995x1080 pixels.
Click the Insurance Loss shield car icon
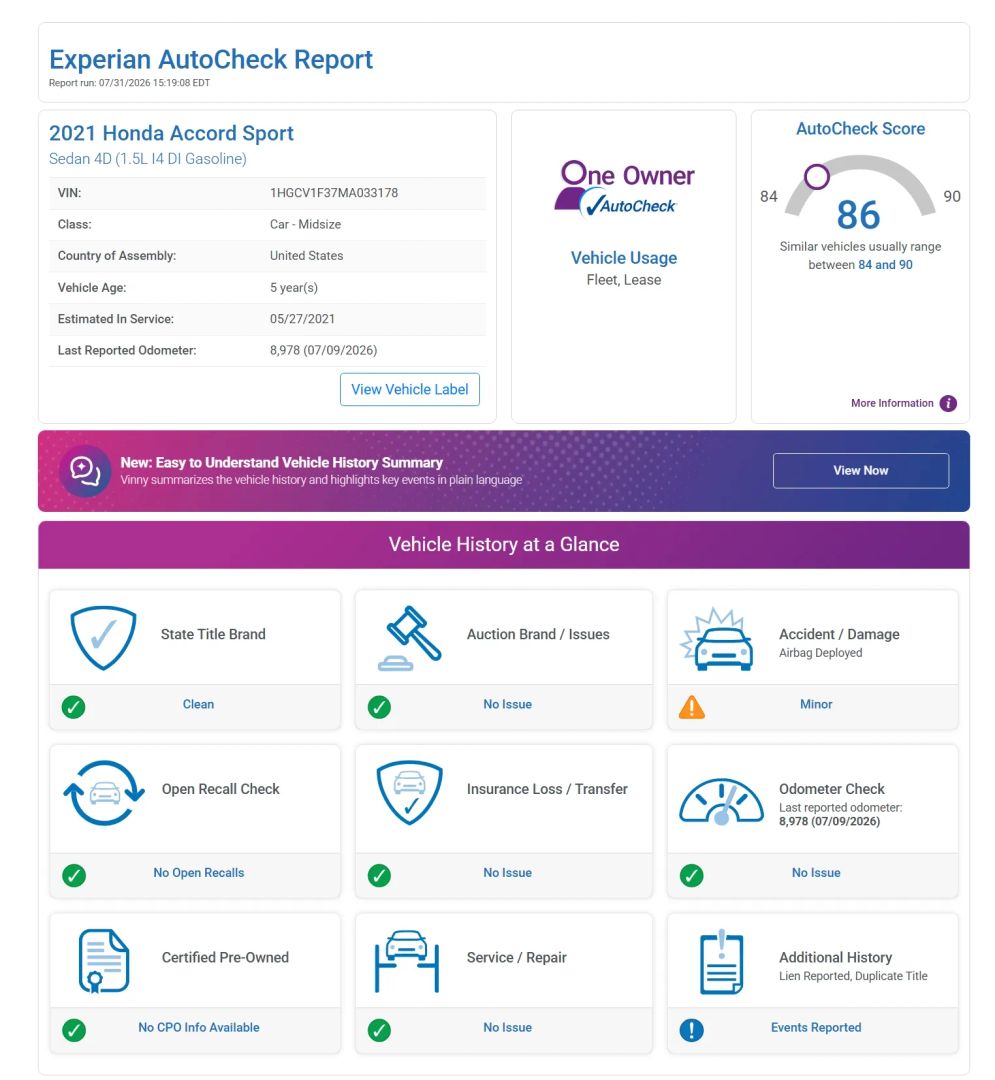410,792
